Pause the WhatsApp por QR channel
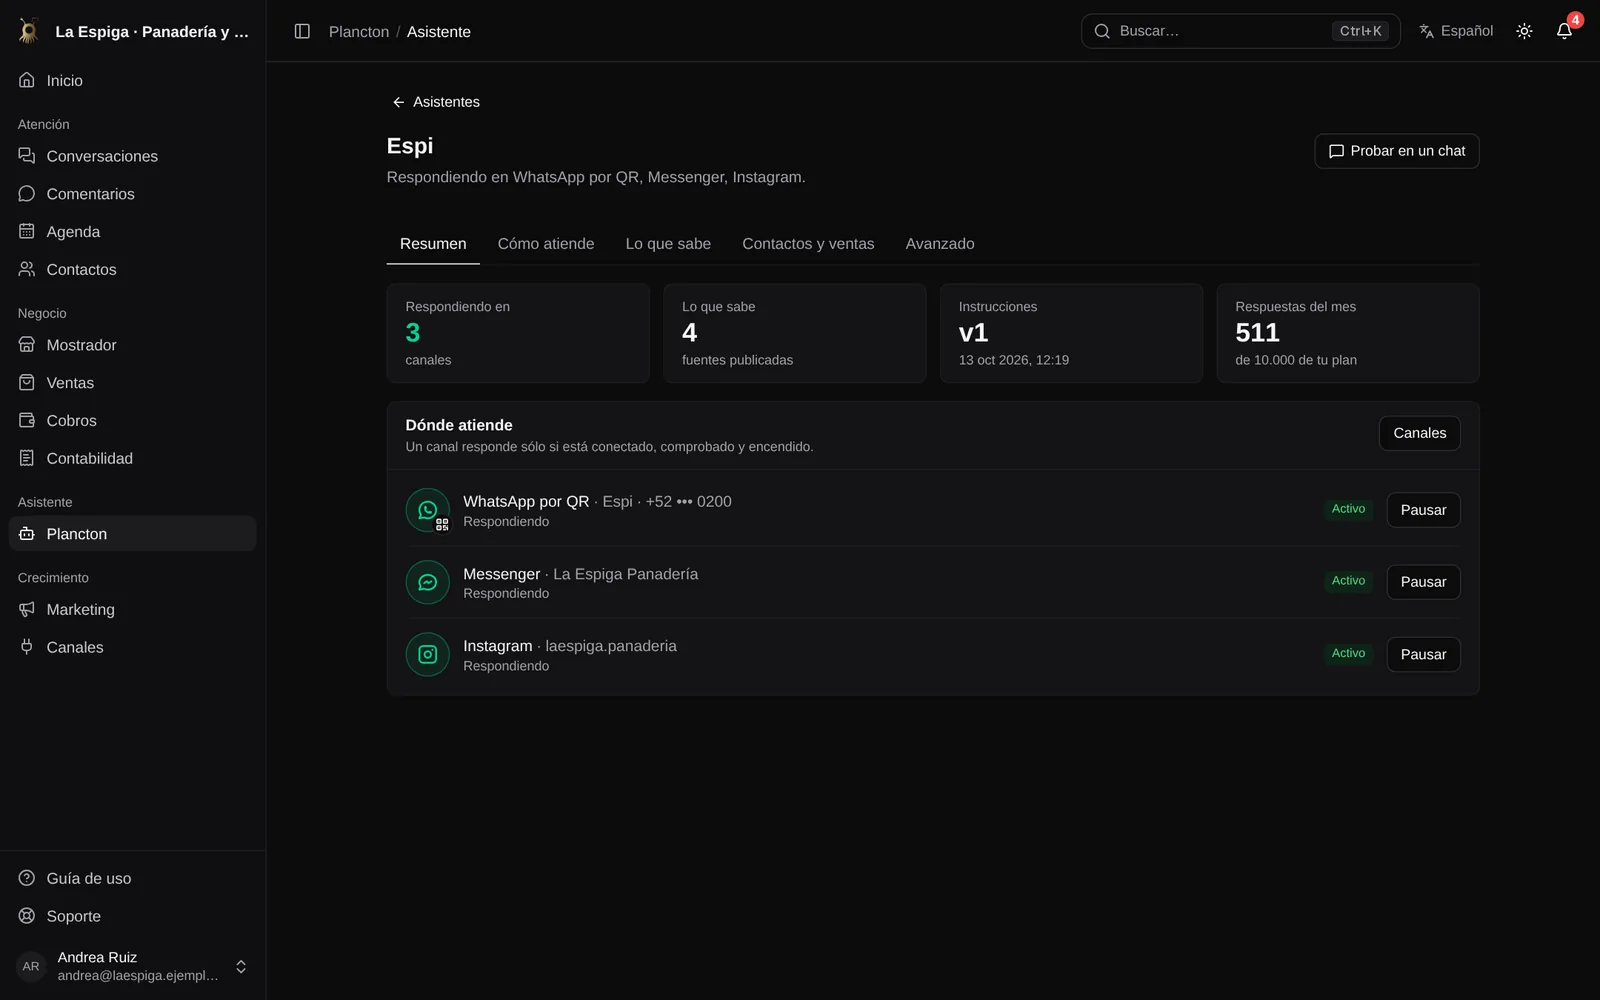Viewport: 1600px width, 1000px height. pyautogui.click(x=1423, y=510)
